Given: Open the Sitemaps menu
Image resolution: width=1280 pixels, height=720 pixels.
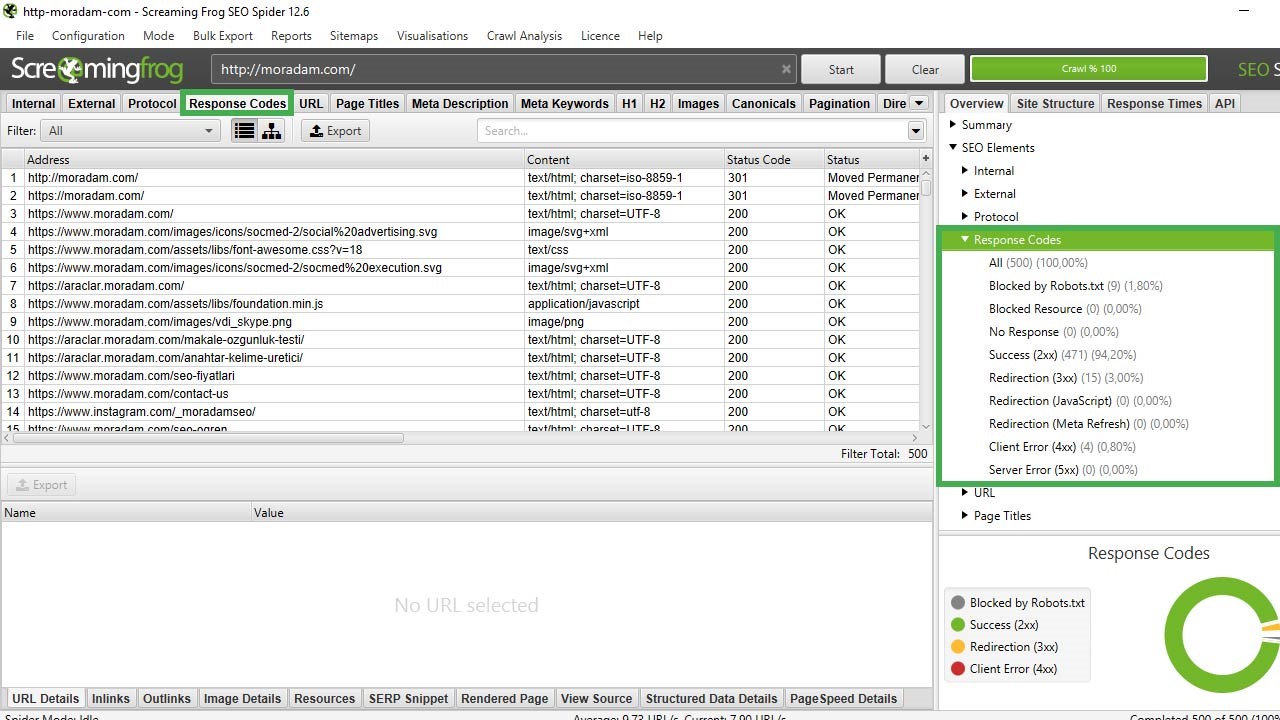Looking at the screenshot, I should (x=354, y=36).
